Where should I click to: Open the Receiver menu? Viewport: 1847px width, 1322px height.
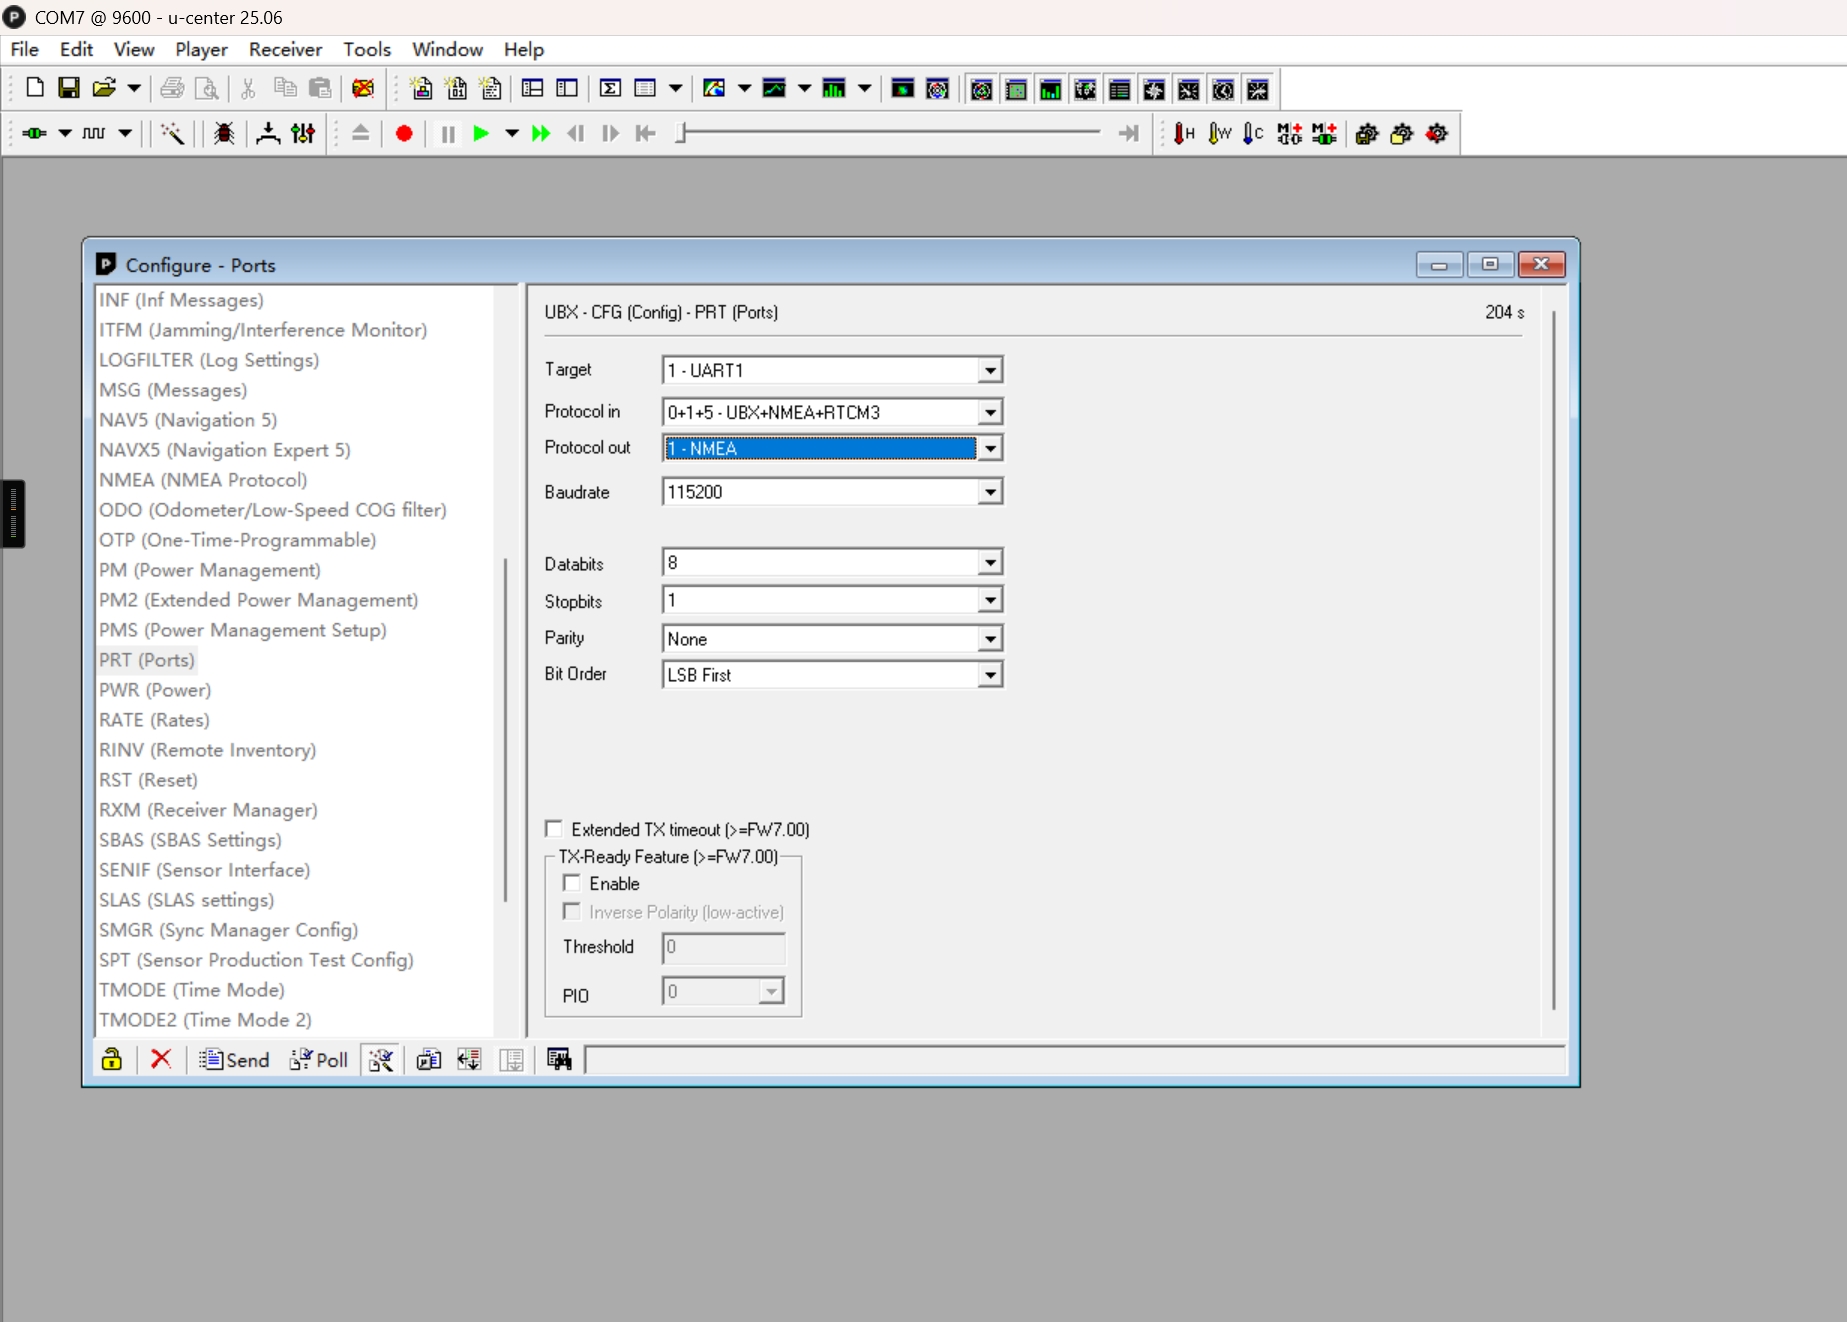coord(285,49)
